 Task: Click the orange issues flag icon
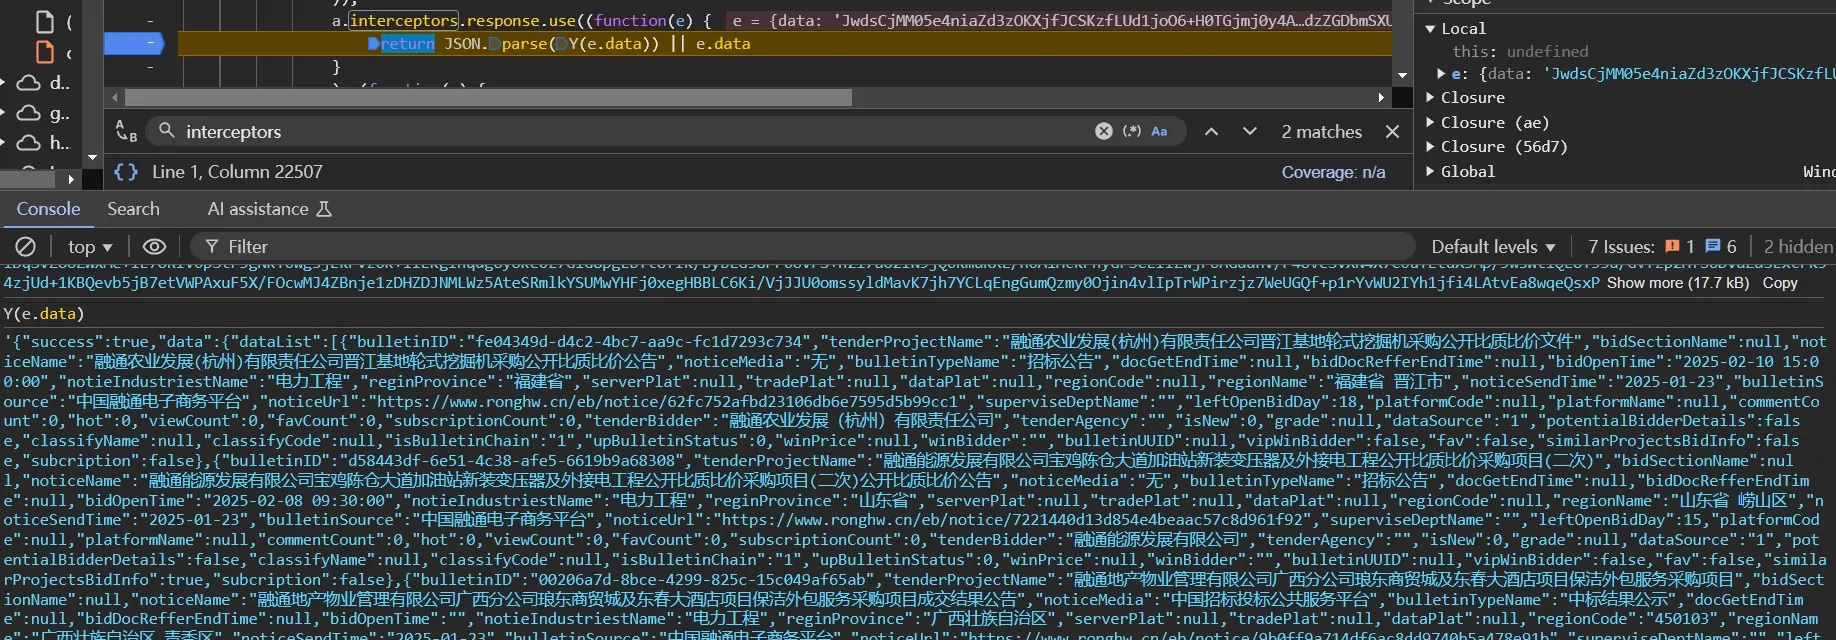(x=1672, y=246)
